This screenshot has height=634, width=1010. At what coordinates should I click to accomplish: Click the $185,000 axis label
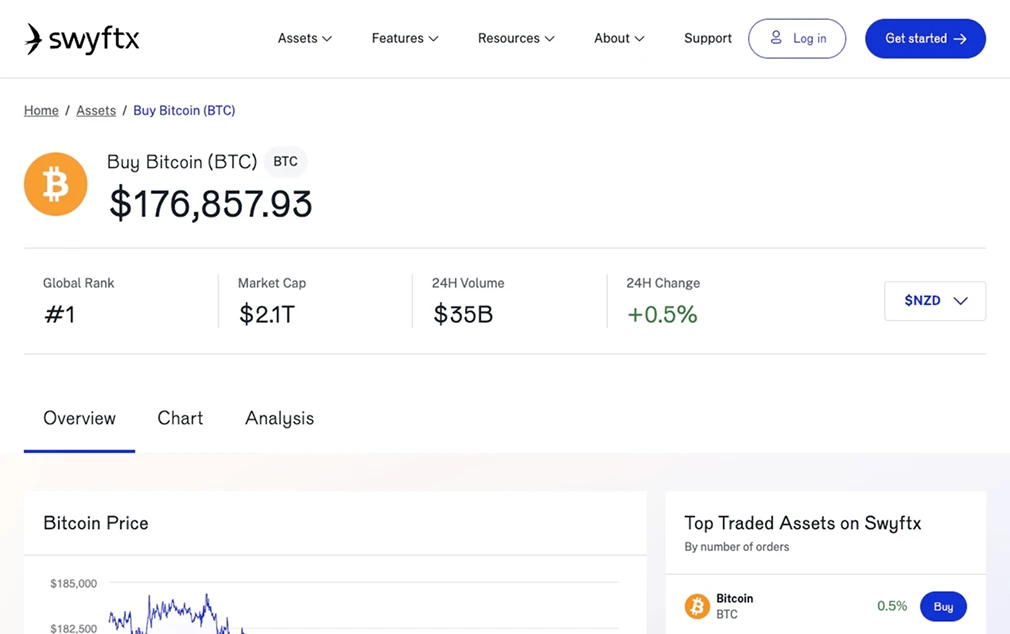point(73,584)
